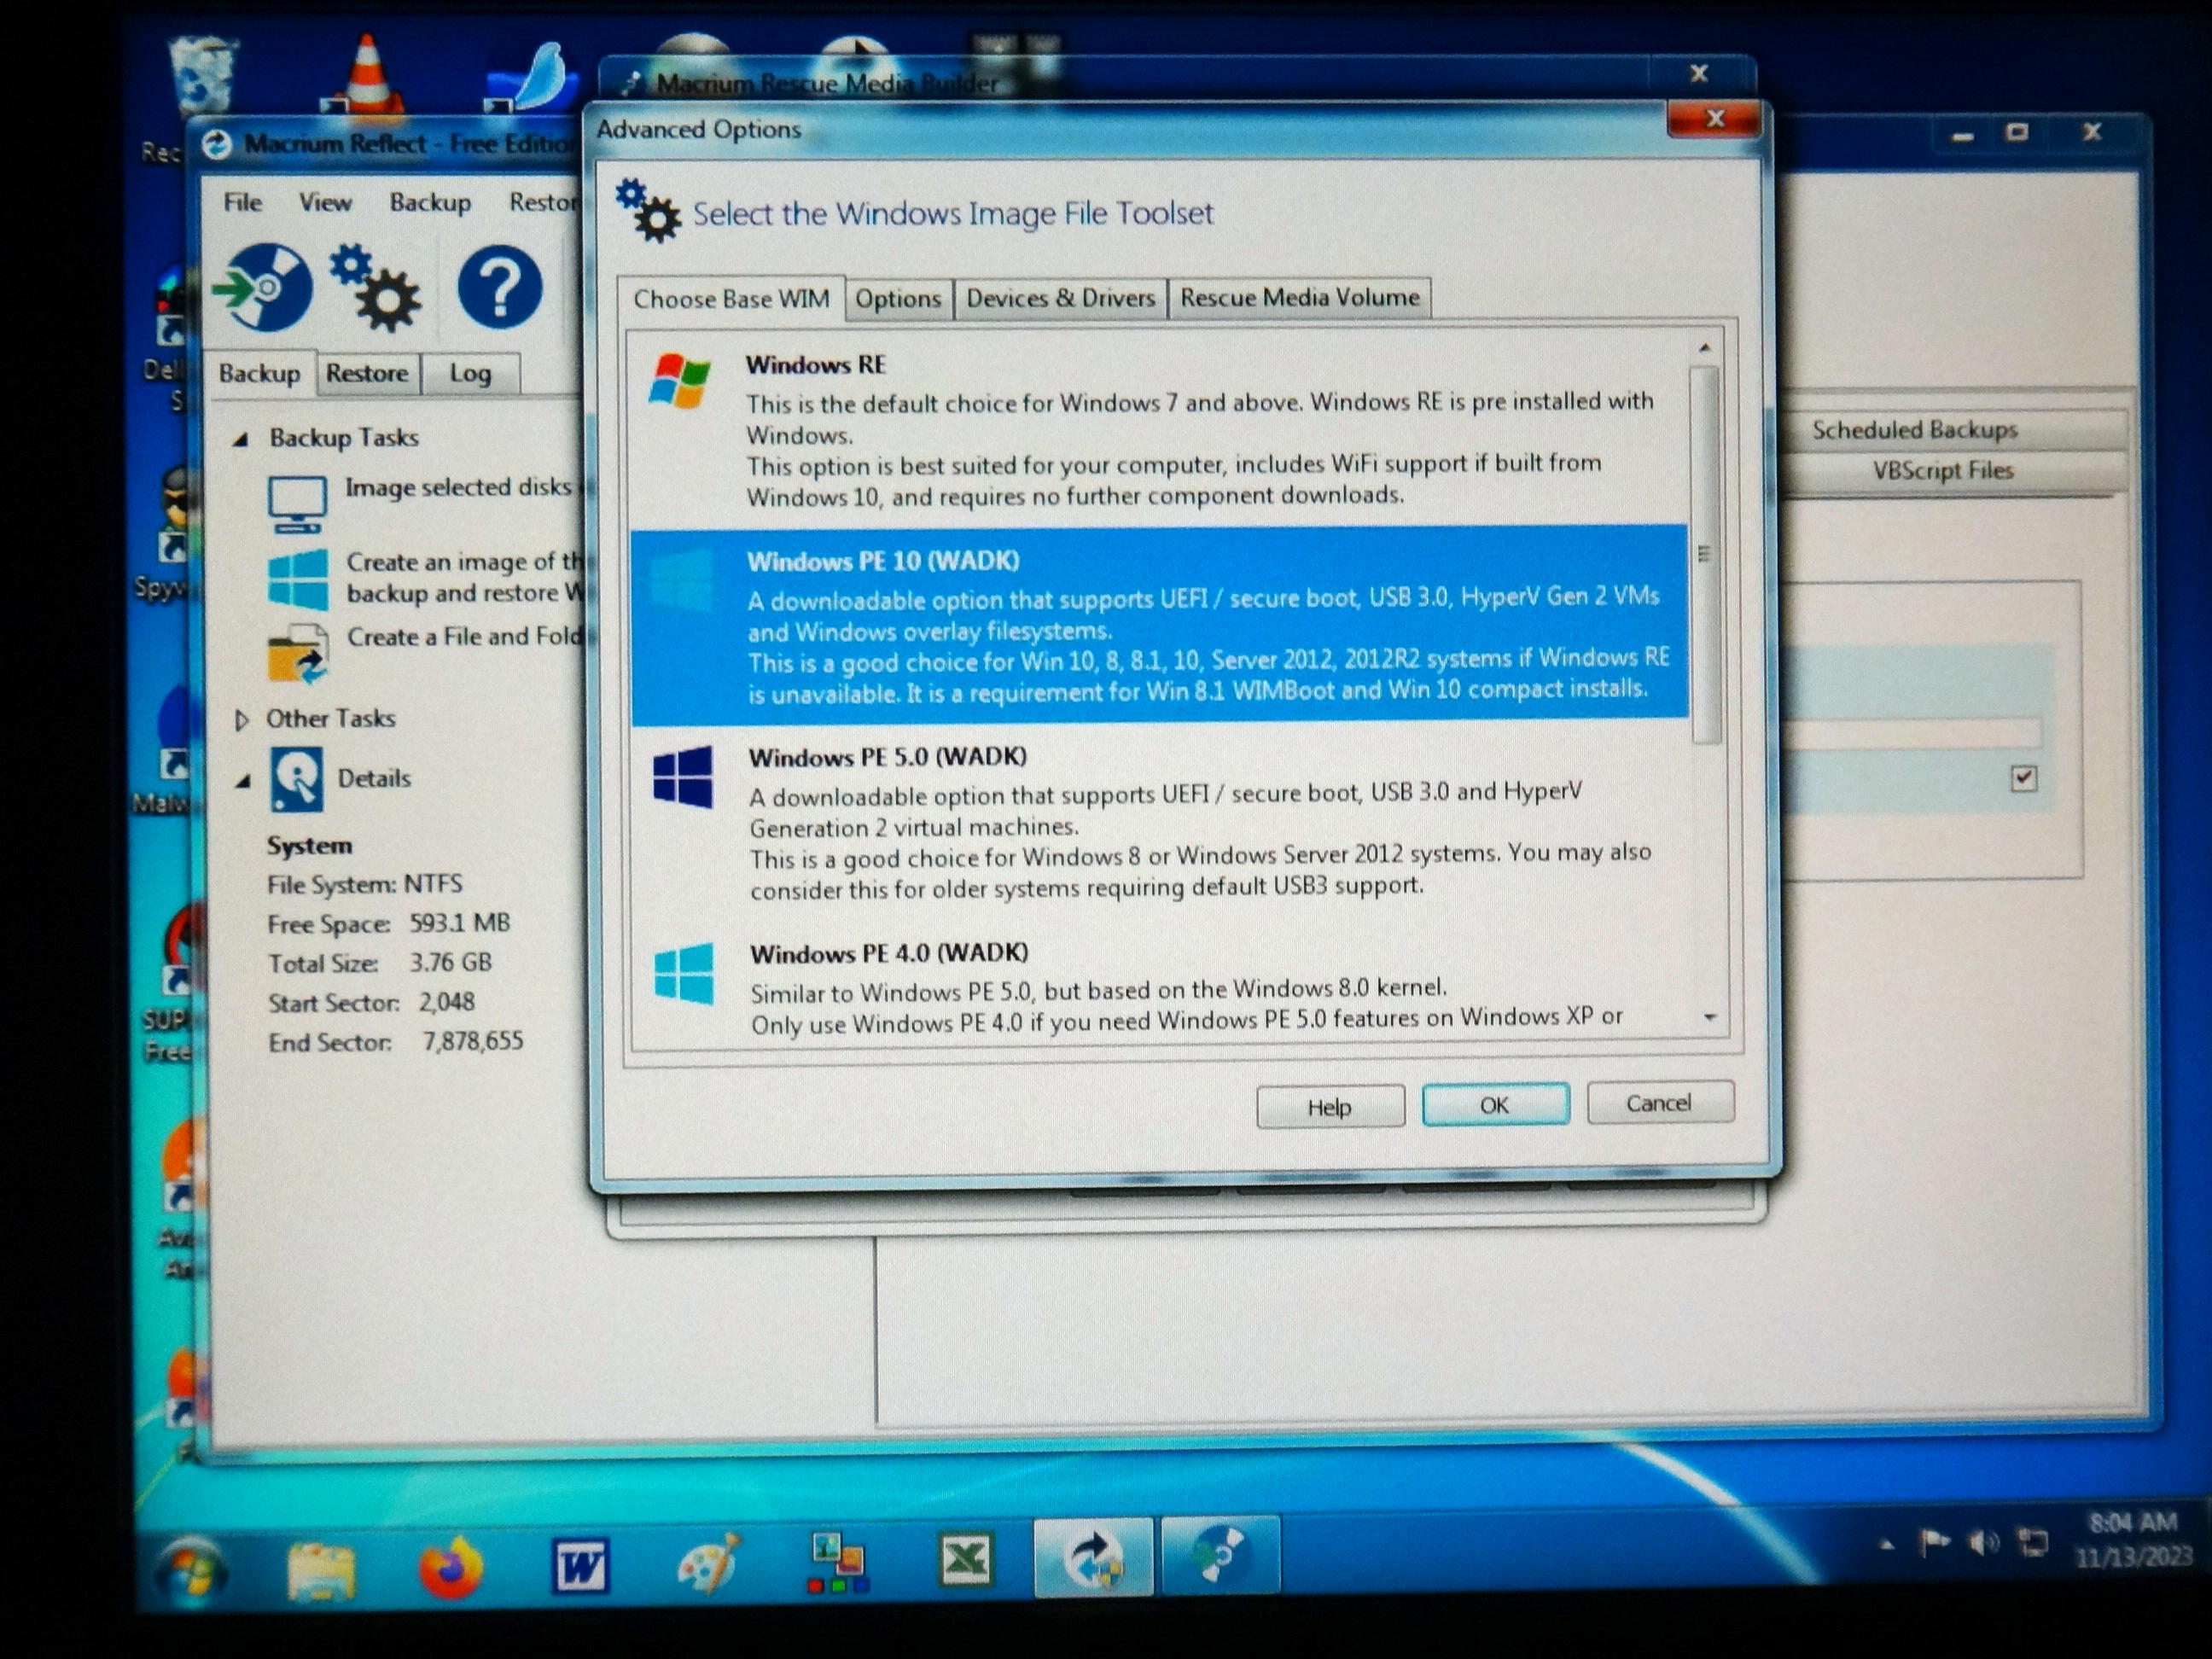2212x1659 pixels.
Task: Click the Scheduled Backups tab
Action: [x=1914, y=430]
